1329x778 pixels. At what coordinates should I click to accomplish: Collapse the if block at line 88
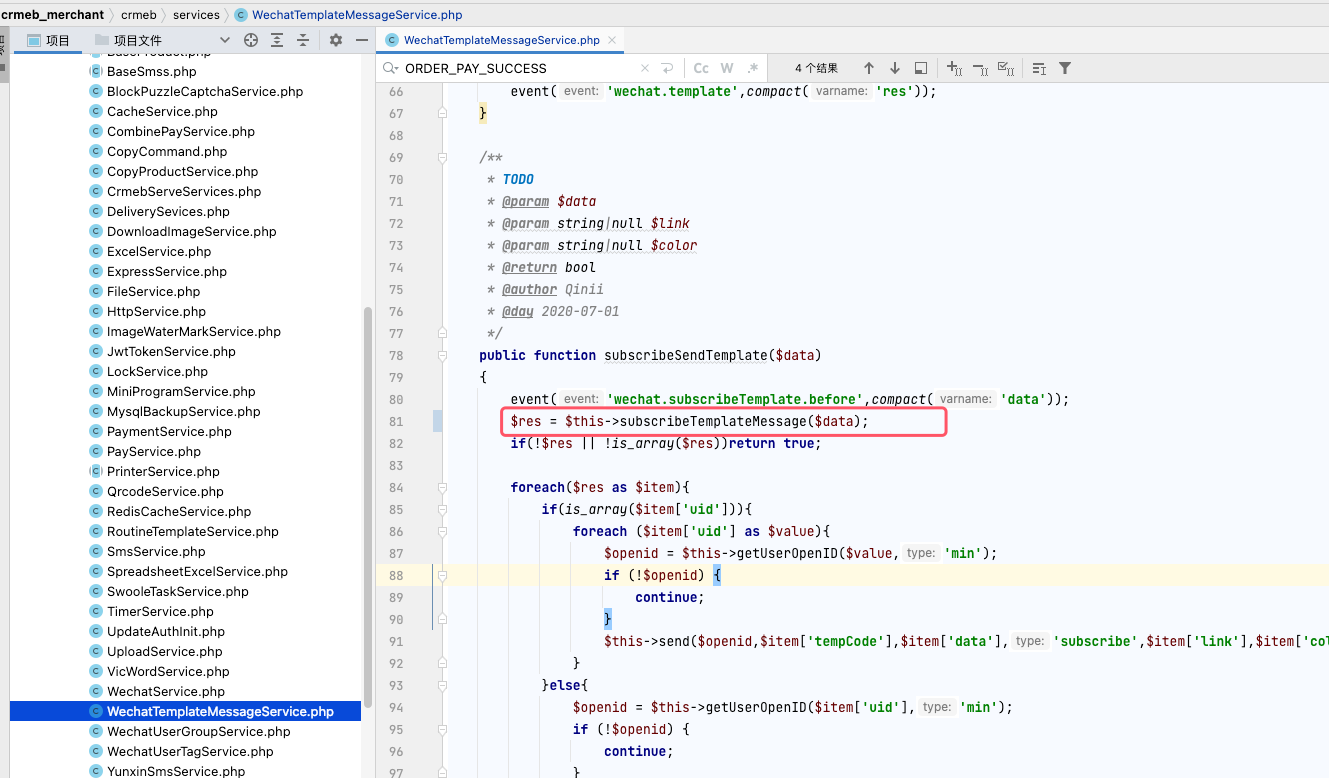tap(443, 575)
